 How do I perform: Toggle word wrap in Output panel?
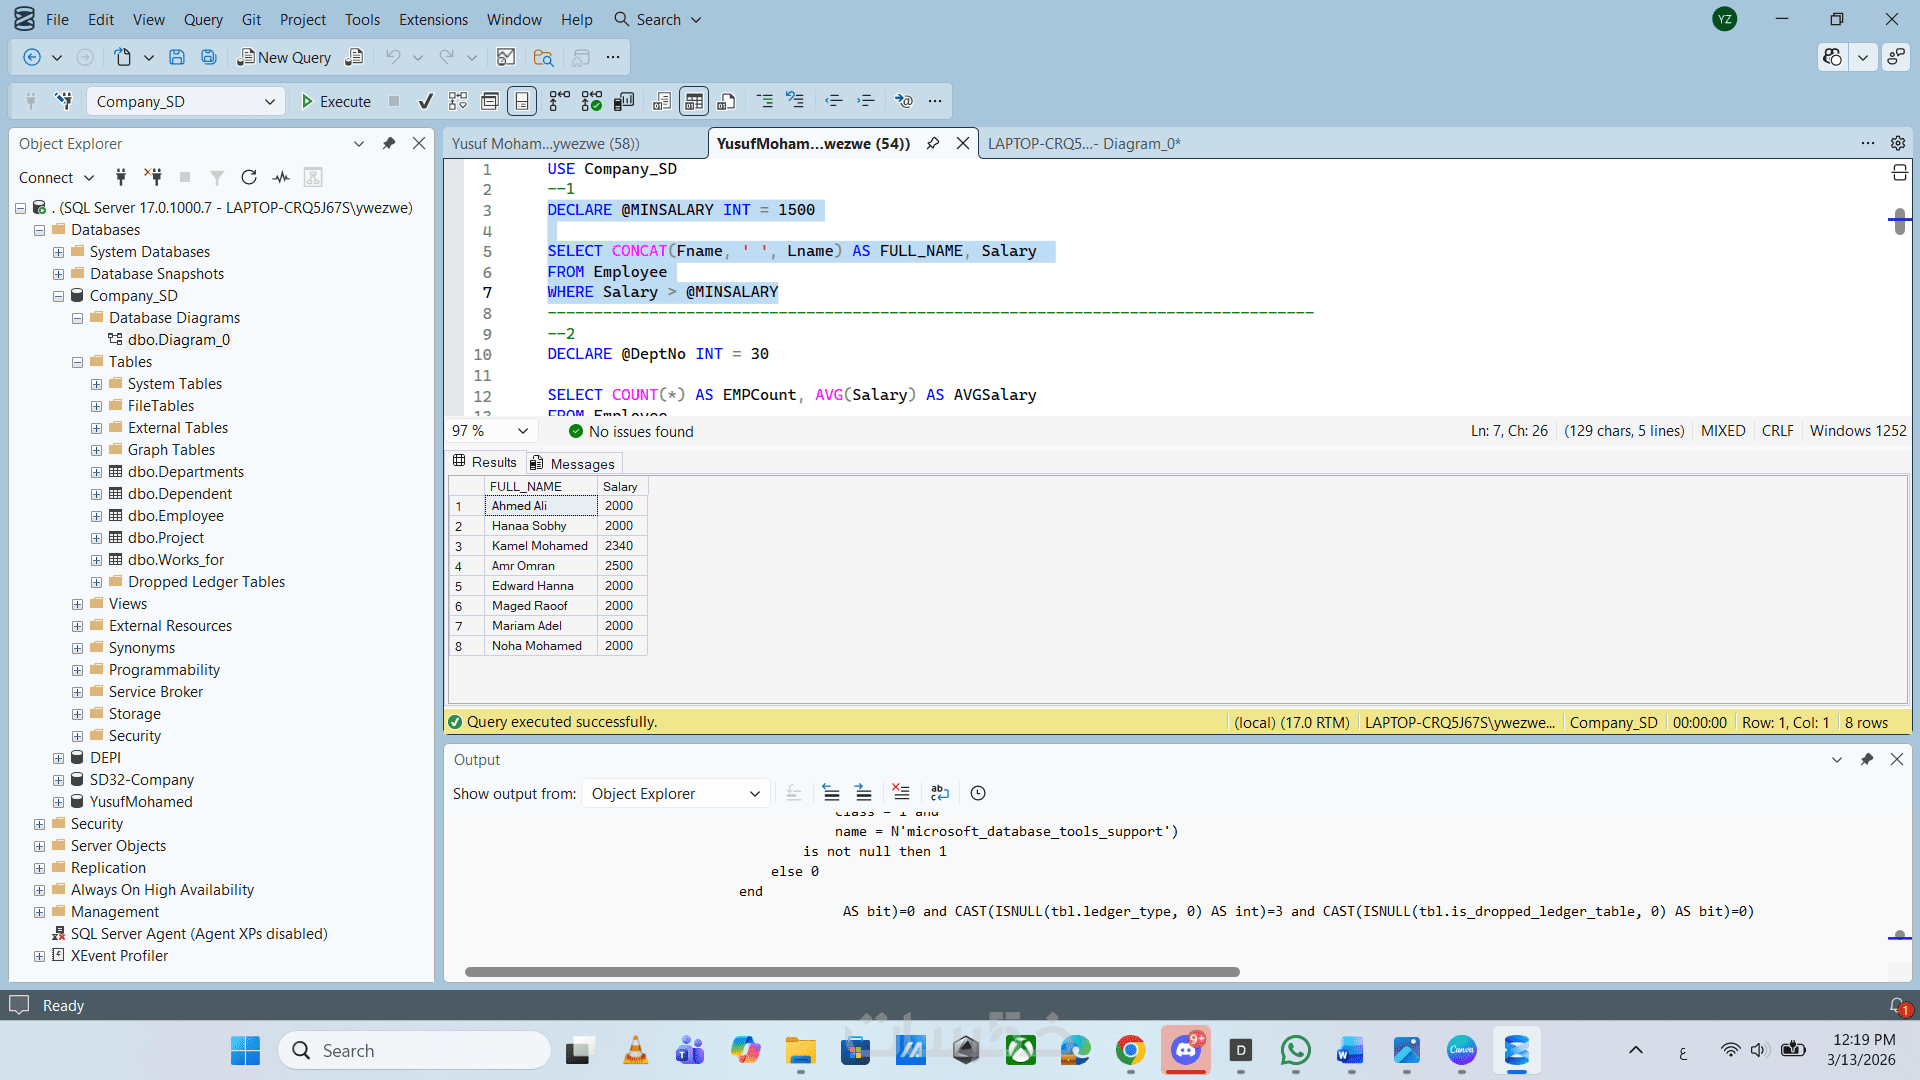point(939,793)
